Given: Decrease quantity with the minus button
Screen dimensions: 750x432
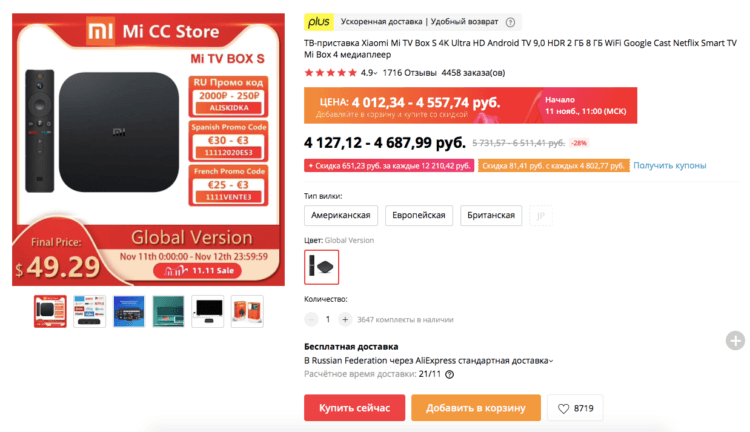Looking at the screenshot, I should (311, 320).
